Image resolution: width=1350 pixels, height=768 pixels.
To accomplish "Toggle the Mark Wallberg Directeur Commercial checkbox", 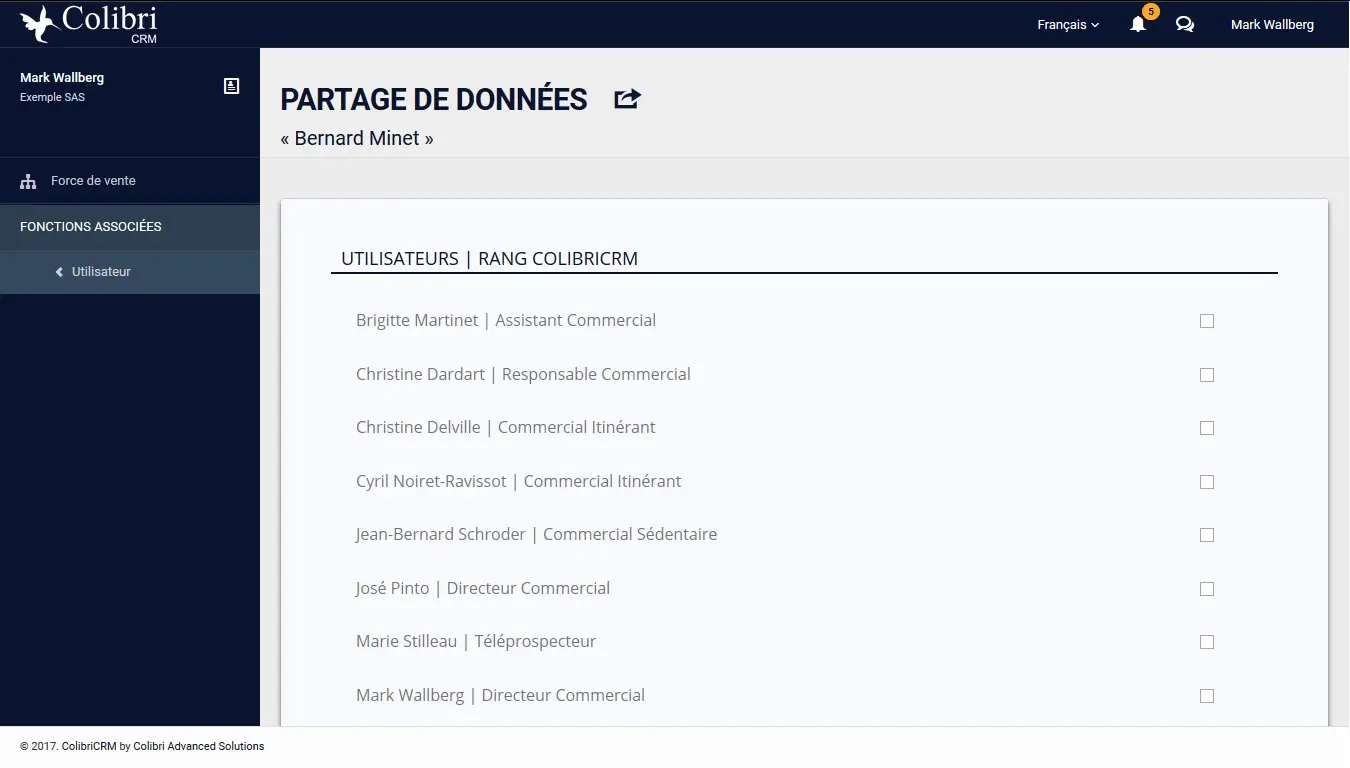I will pyautogui.click(x=1207, y=696).
